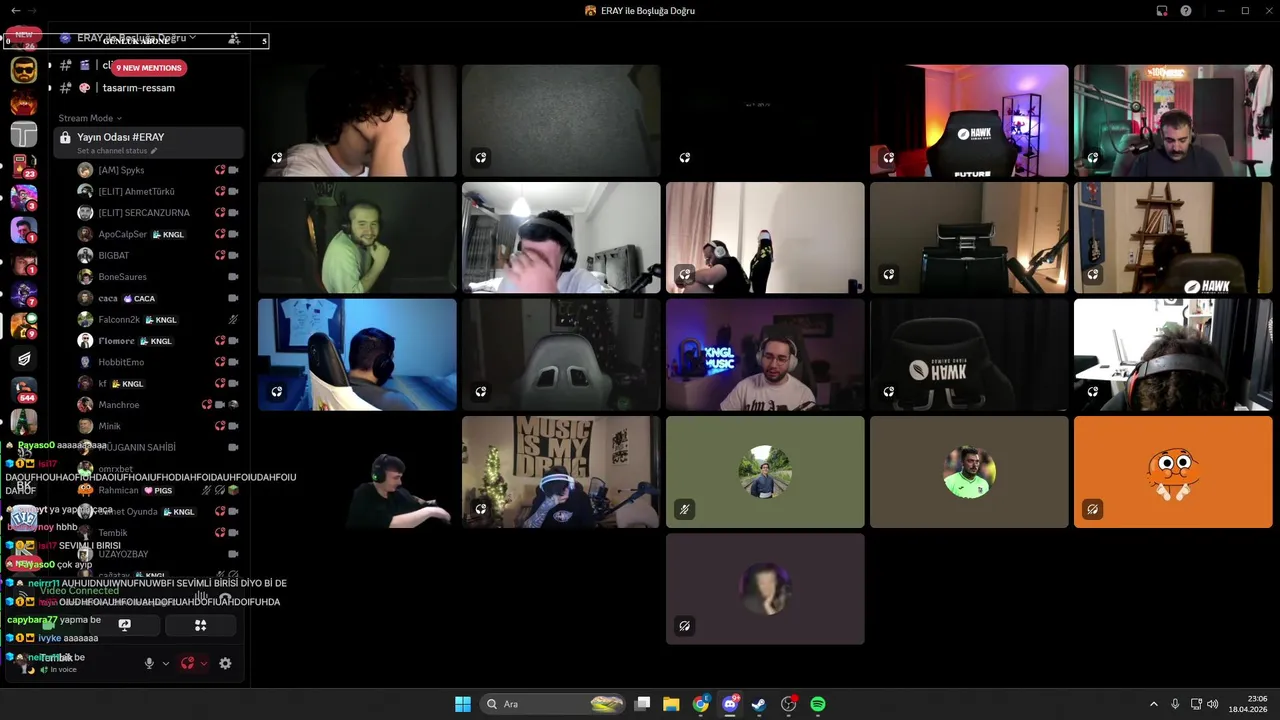Click the deafened icon next to BIGBAT
This screenshot has height=720, width=1280.
[x=220, y=255]
